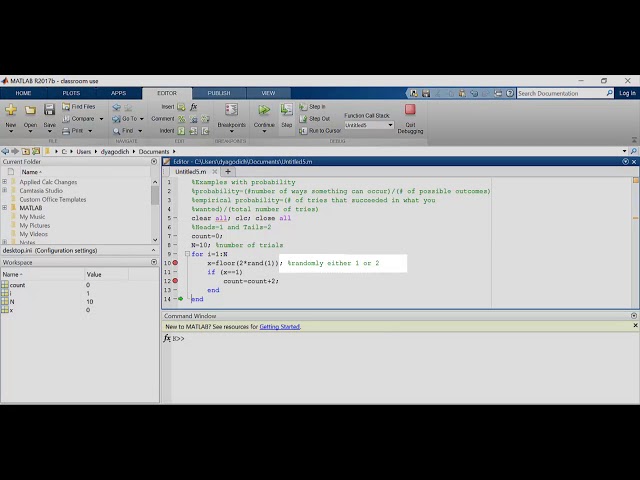Click the Open folder icon
The width and height of the screenshot is (640, 480).
pos(30,110)
